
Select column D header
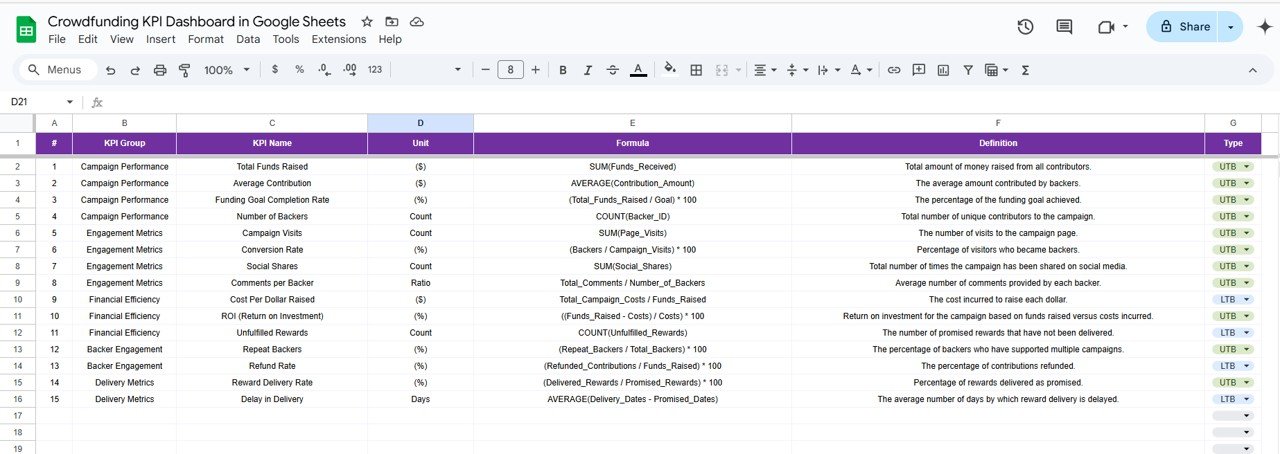click(420, 122)
